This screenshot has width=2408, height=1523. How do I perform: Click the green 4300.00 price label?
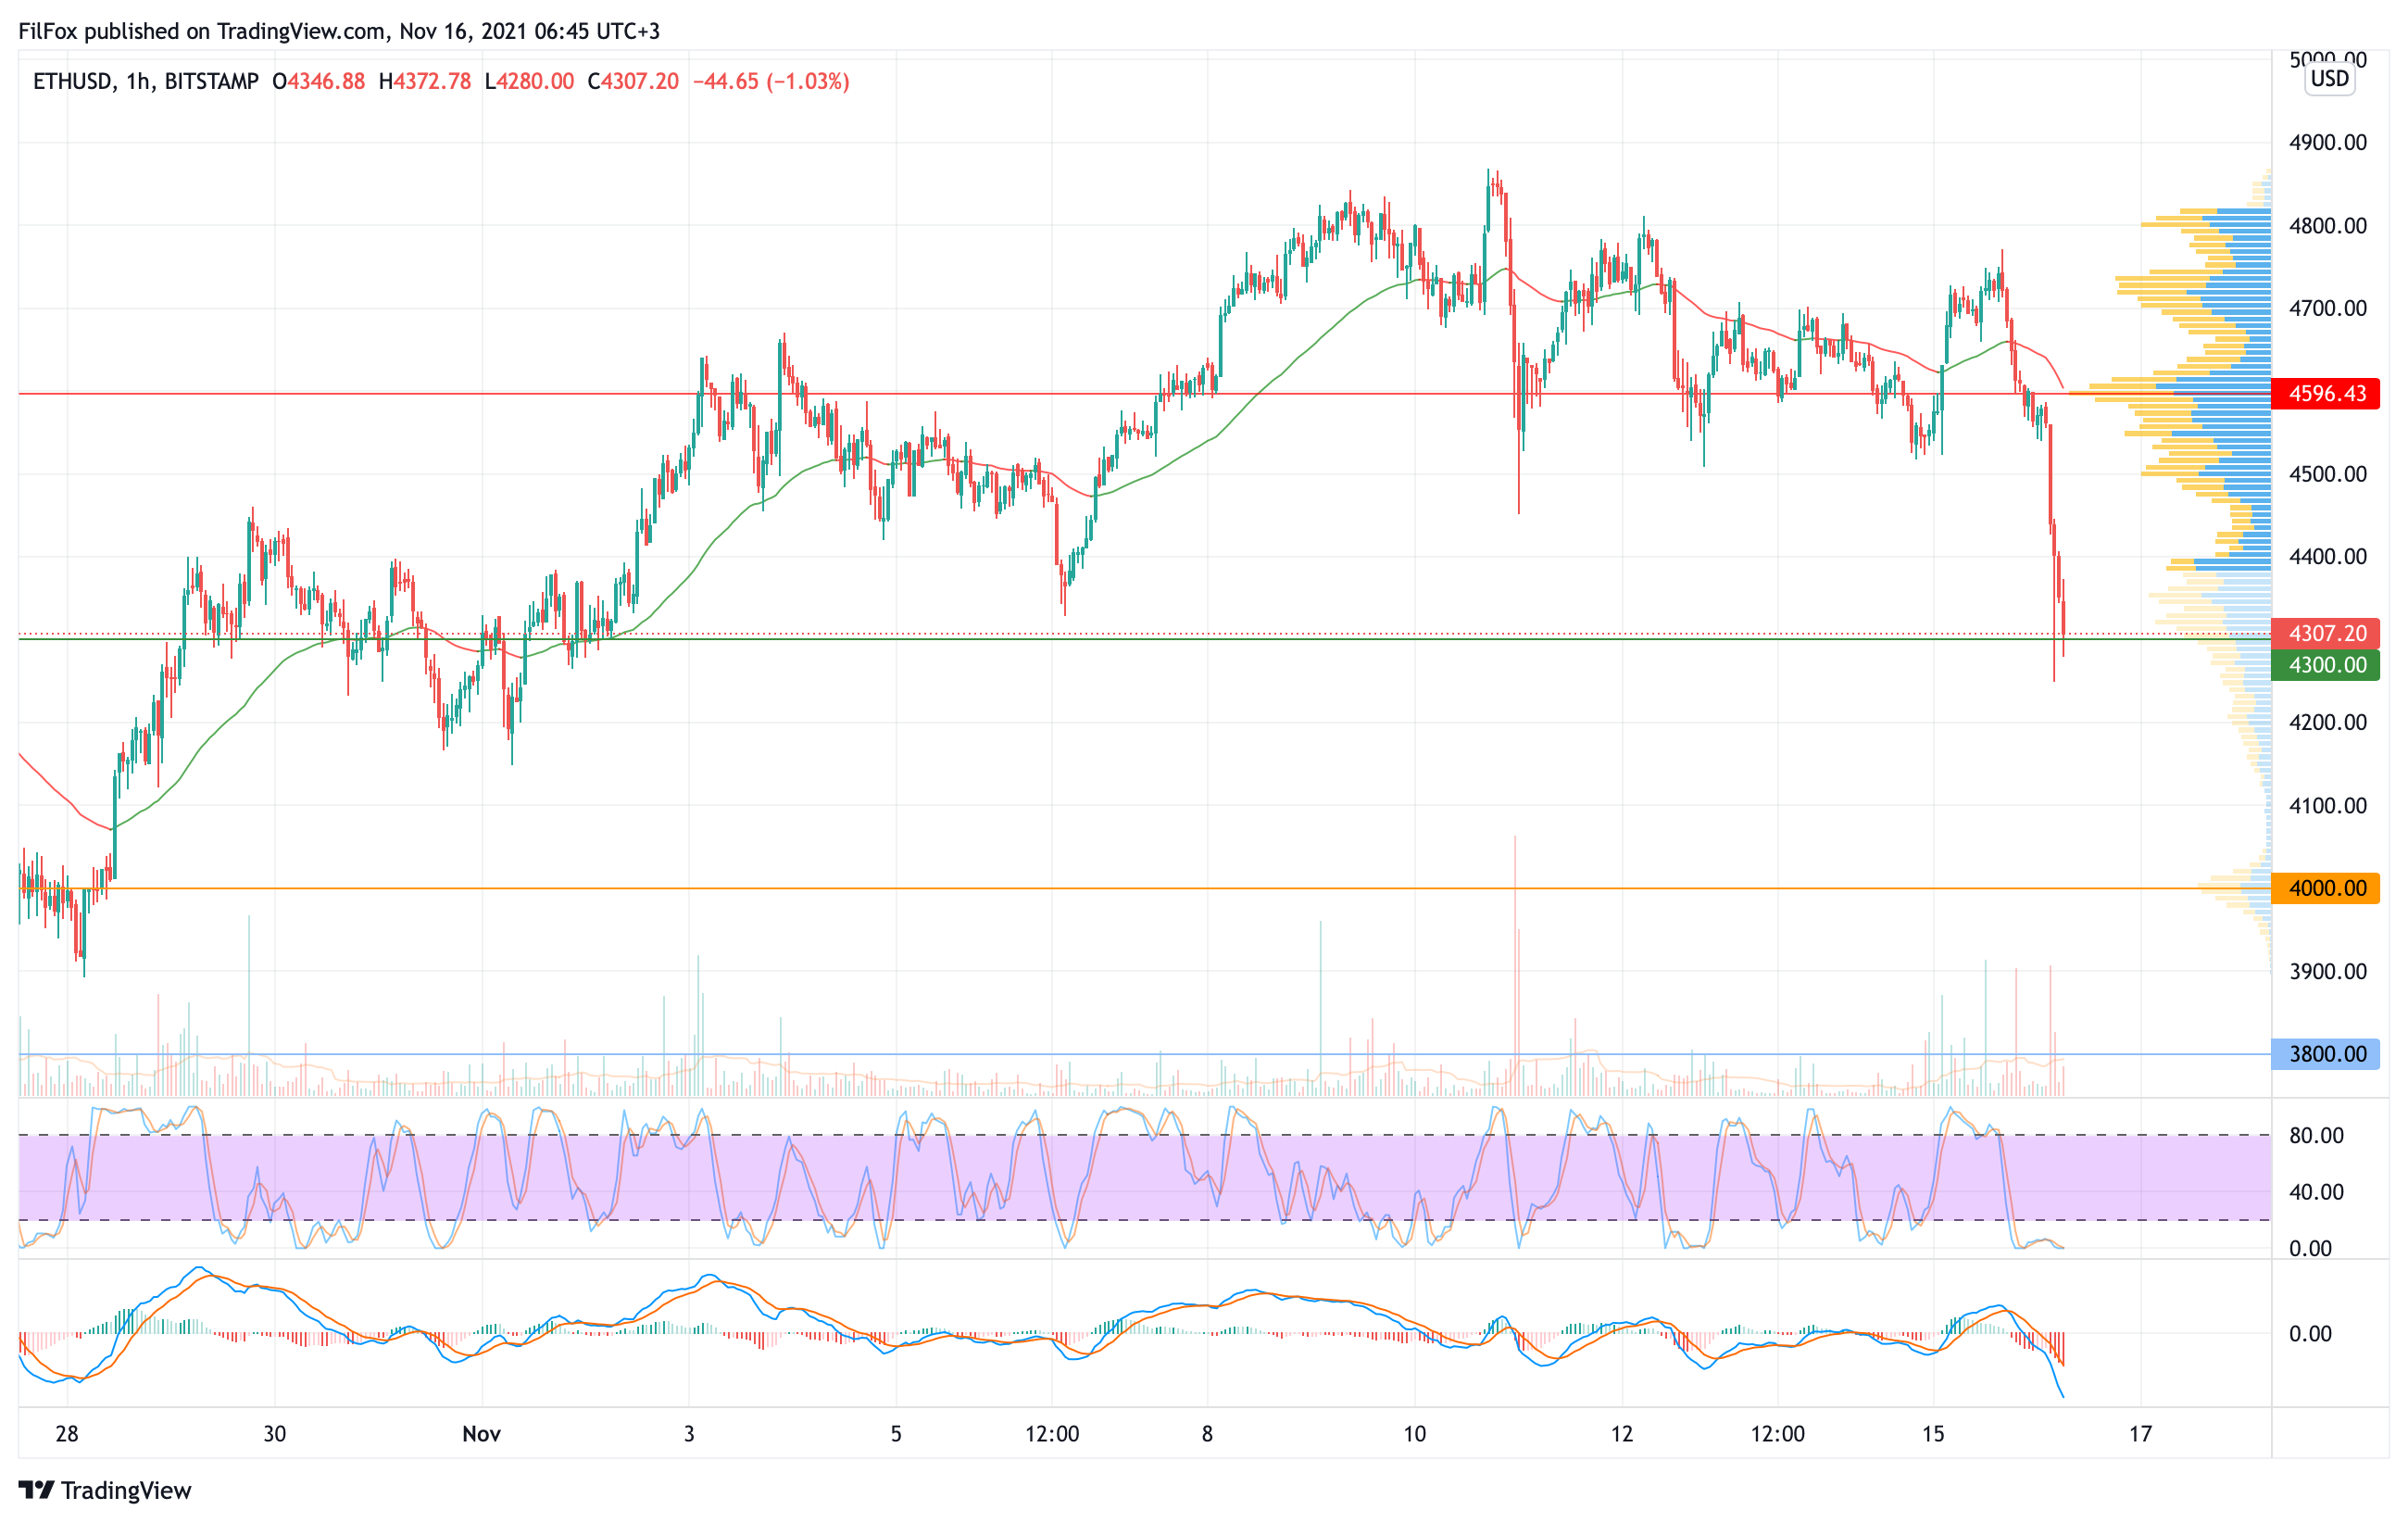coord(2326,665)
